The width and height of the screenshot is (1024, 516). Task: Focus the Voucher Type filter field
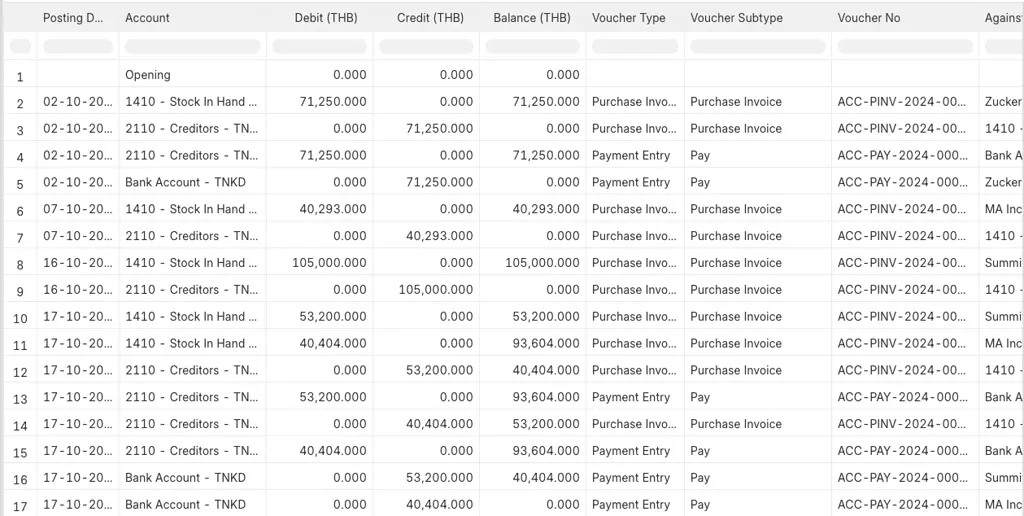pyautogui.click(x=635, y=46)
